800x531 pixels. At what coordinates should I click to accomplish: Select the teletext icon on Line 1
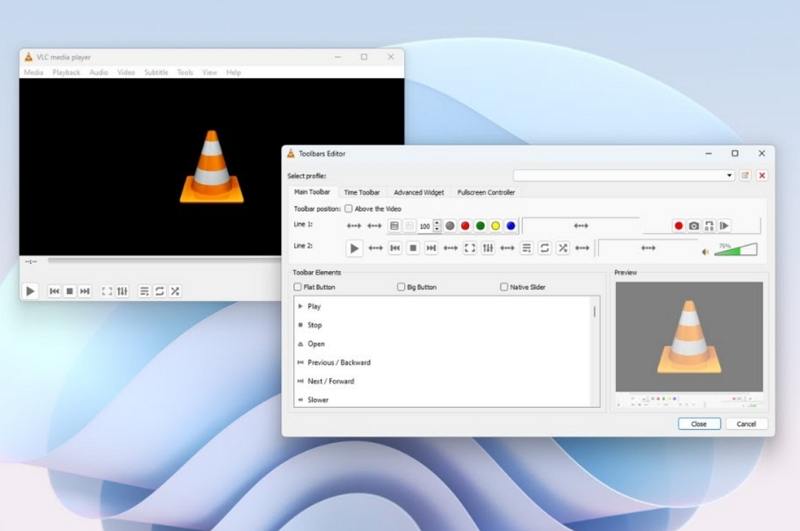click(394, 225)
